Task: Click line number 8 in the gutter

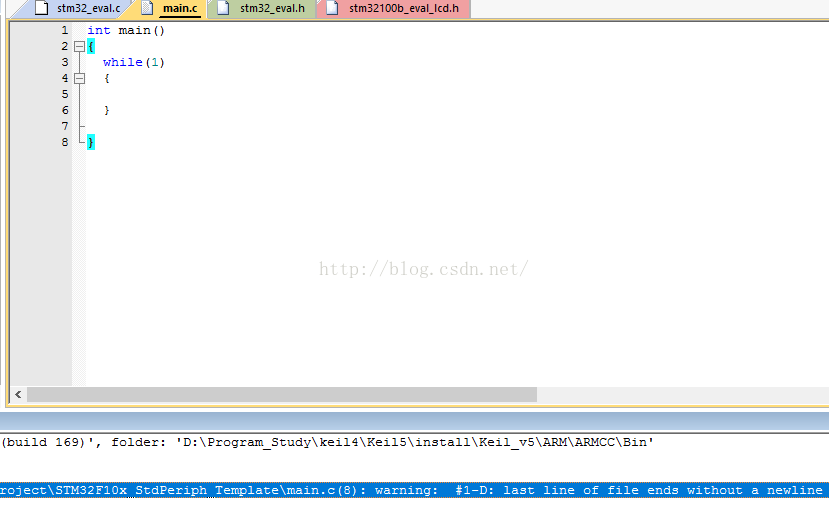Action: [x=65, y=142]
